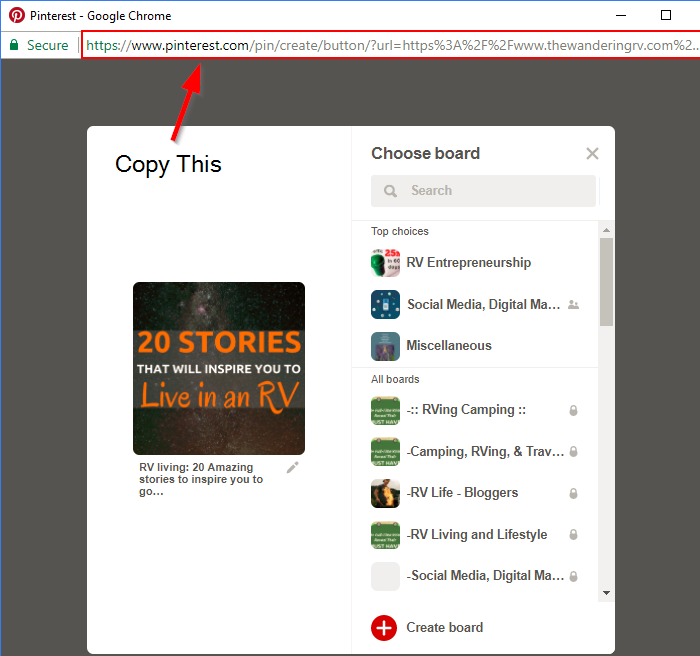Click the lock icon beside RV Living and Lifestyle
This screenshot has width=700, height=656.
point(574,535)
